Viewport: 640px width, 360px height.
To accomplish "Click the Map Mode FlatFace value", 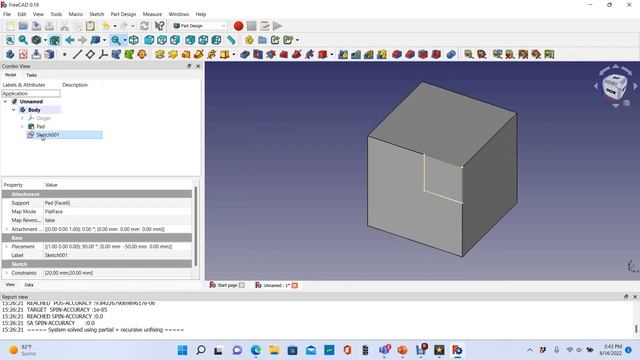I will coord(118,211).
